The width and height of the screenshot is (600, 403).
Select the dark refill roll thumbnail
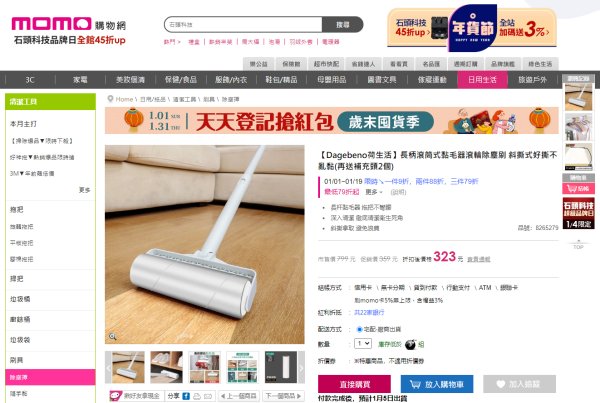(280, 367)
